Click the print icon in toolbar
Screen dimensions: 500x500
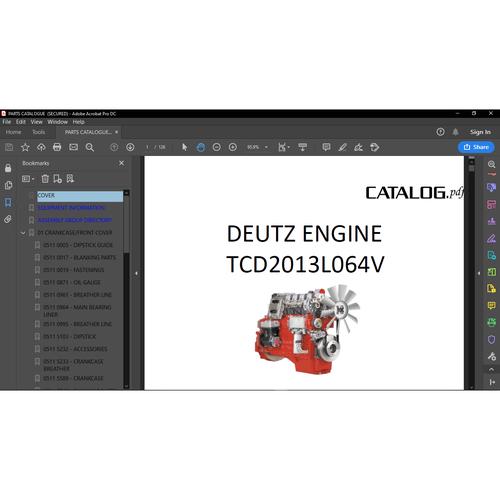tap(57, 147)
